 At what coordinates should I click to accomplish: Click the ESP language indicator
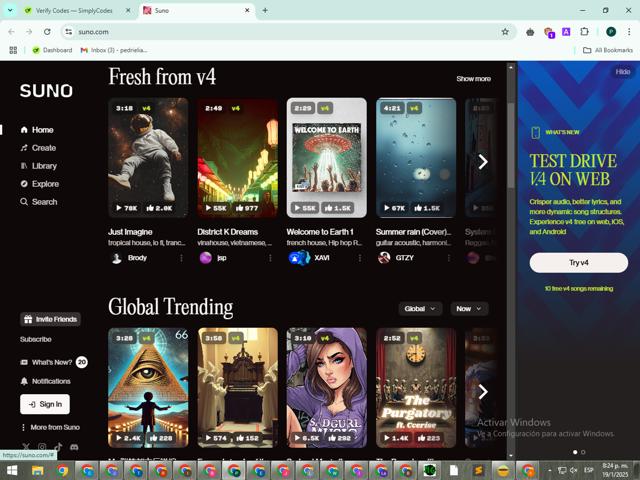pyautogui.click(x=589, y=471)
